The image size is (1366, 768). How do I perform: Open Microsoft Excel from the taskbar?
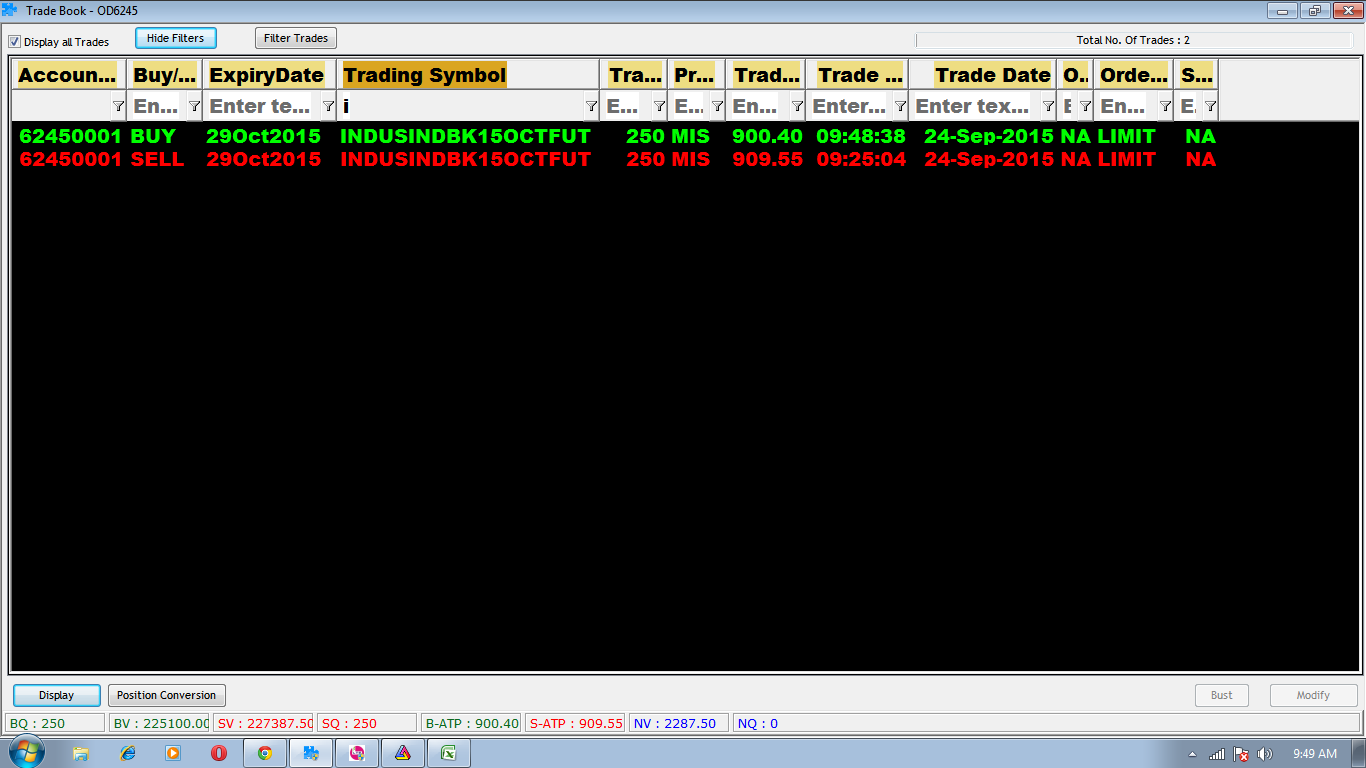pos(449,753)
